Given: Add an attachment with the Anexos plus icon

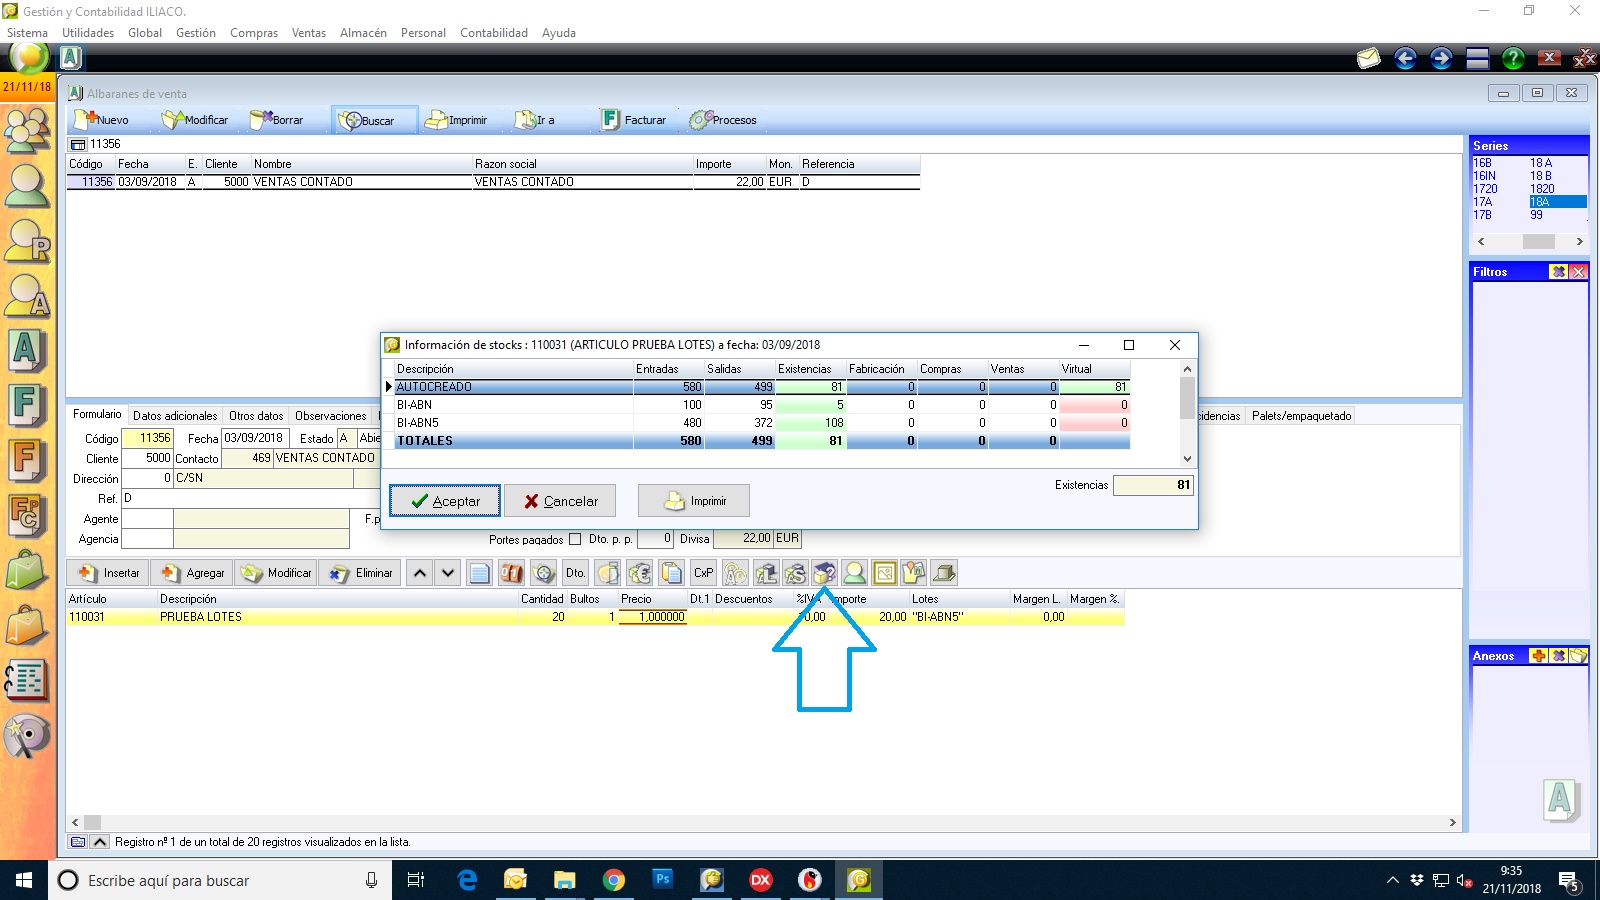Looking at the screenshot, I should tap(1538, 656).
